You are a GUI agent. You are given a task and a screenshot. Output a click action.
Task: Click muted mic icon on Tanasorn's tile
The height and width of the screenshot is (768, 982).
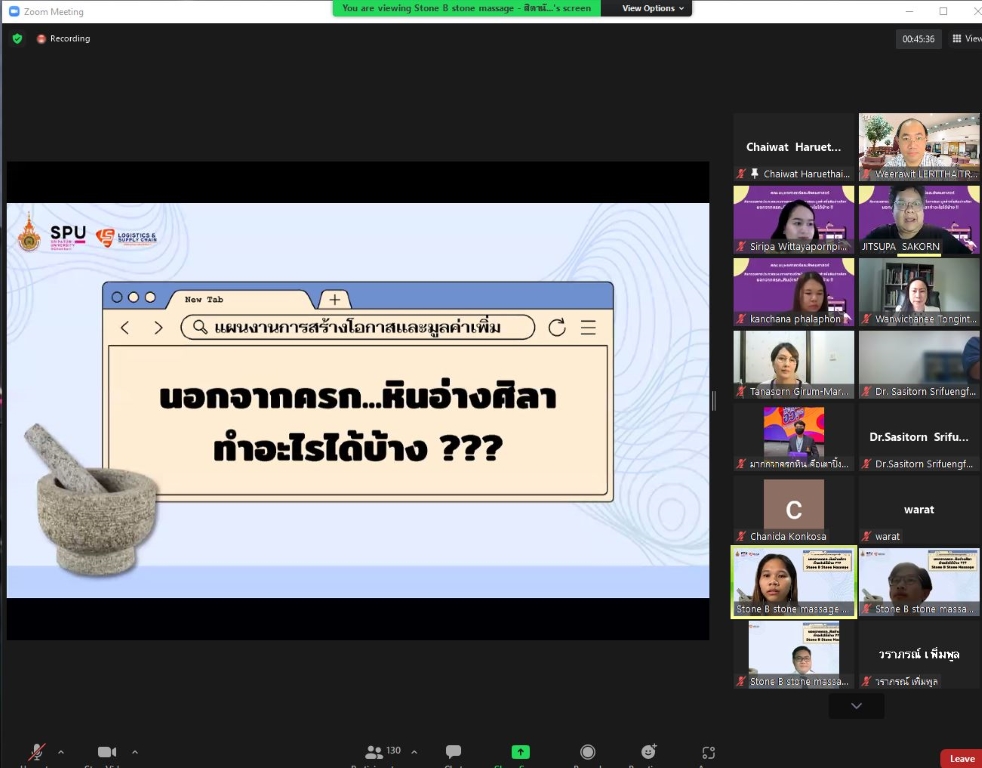click(x=742, y=392)
